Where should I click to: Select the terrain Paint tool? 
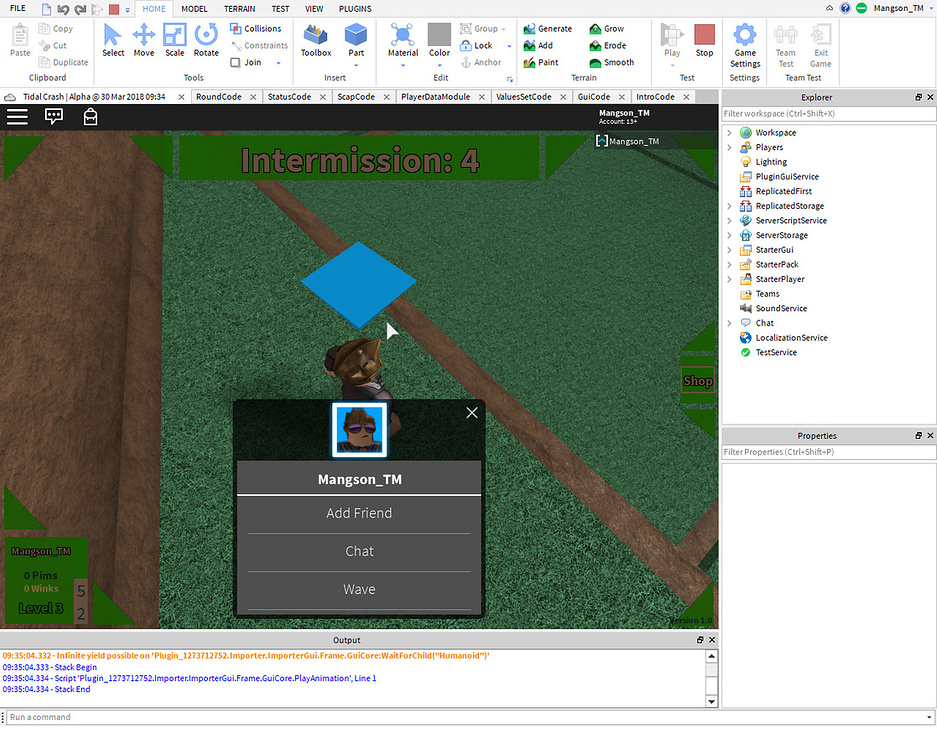coord(540,62)
